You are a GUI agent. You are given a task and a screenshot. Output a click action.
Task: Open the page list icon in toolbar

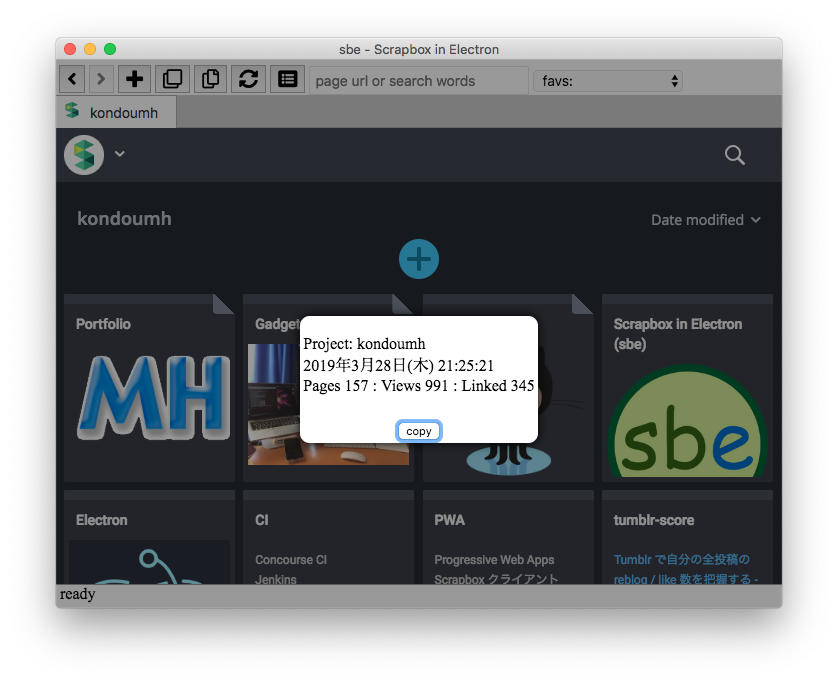(287, 80)
